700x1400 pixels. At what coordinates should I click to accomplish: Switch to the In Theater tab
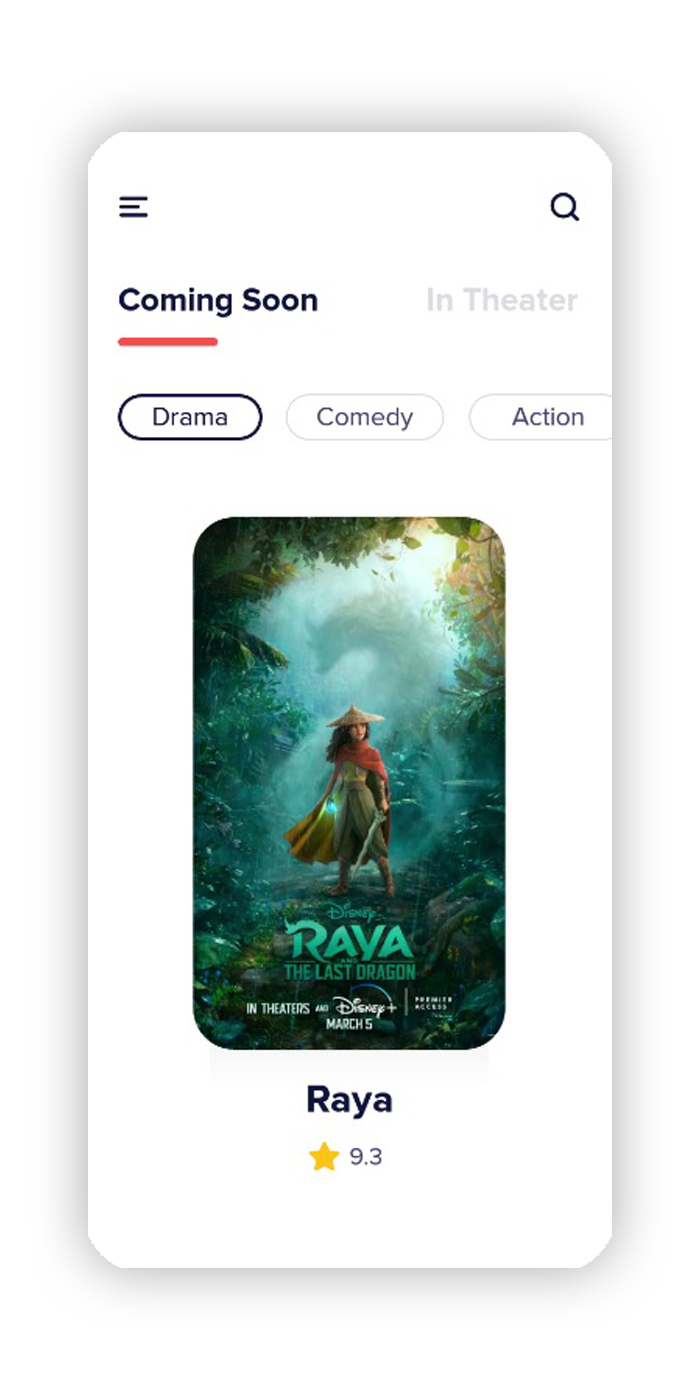(502, 300)
